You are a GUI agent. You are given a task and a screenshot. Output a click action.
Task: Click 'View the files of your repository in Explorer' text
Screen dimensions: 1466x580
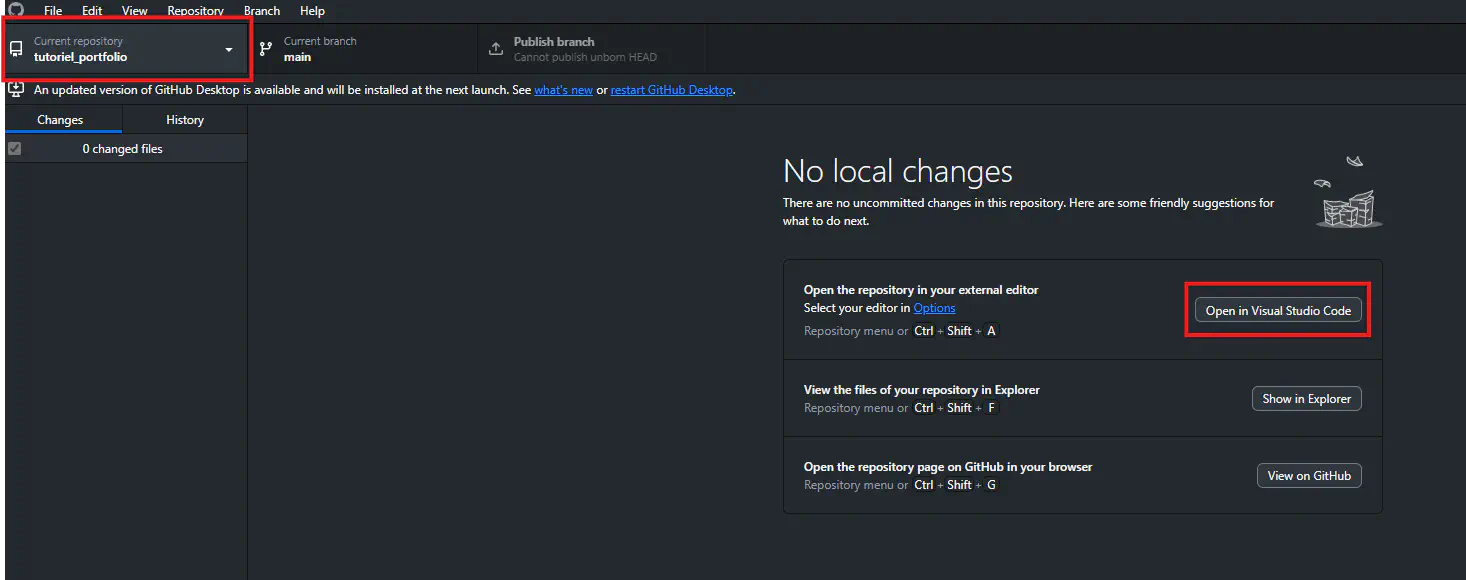click(922, 390)
